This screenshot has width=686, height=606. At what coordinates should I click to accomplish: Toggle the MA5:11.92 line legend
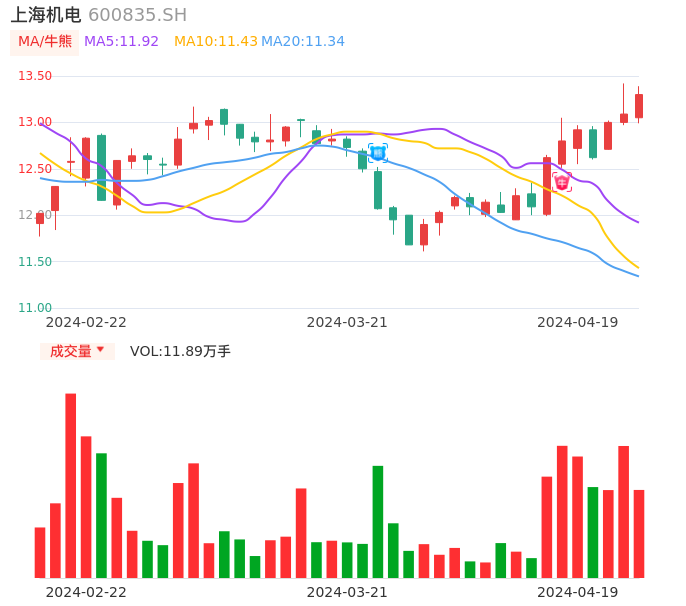pyautogui.click(x=122, y=42)
